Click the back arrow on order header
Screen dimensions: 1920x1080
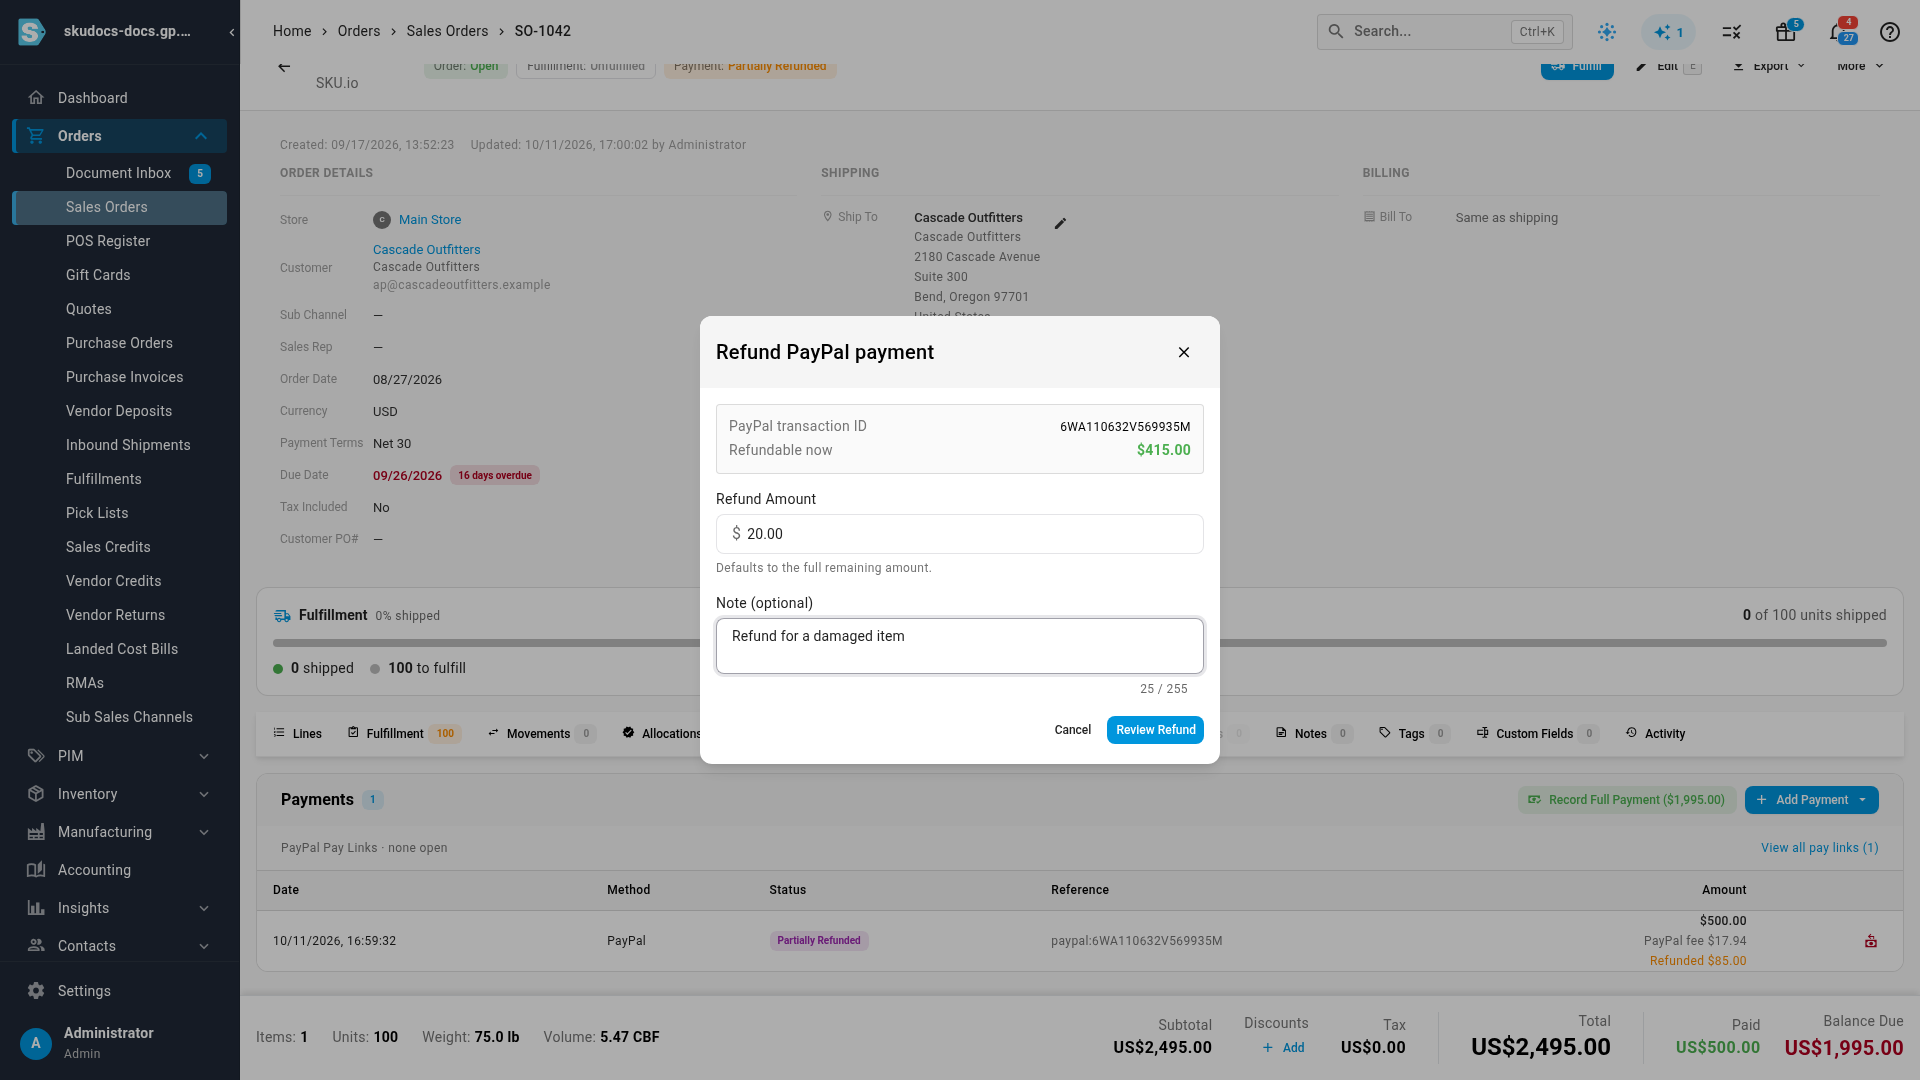(x=284, y=67)
